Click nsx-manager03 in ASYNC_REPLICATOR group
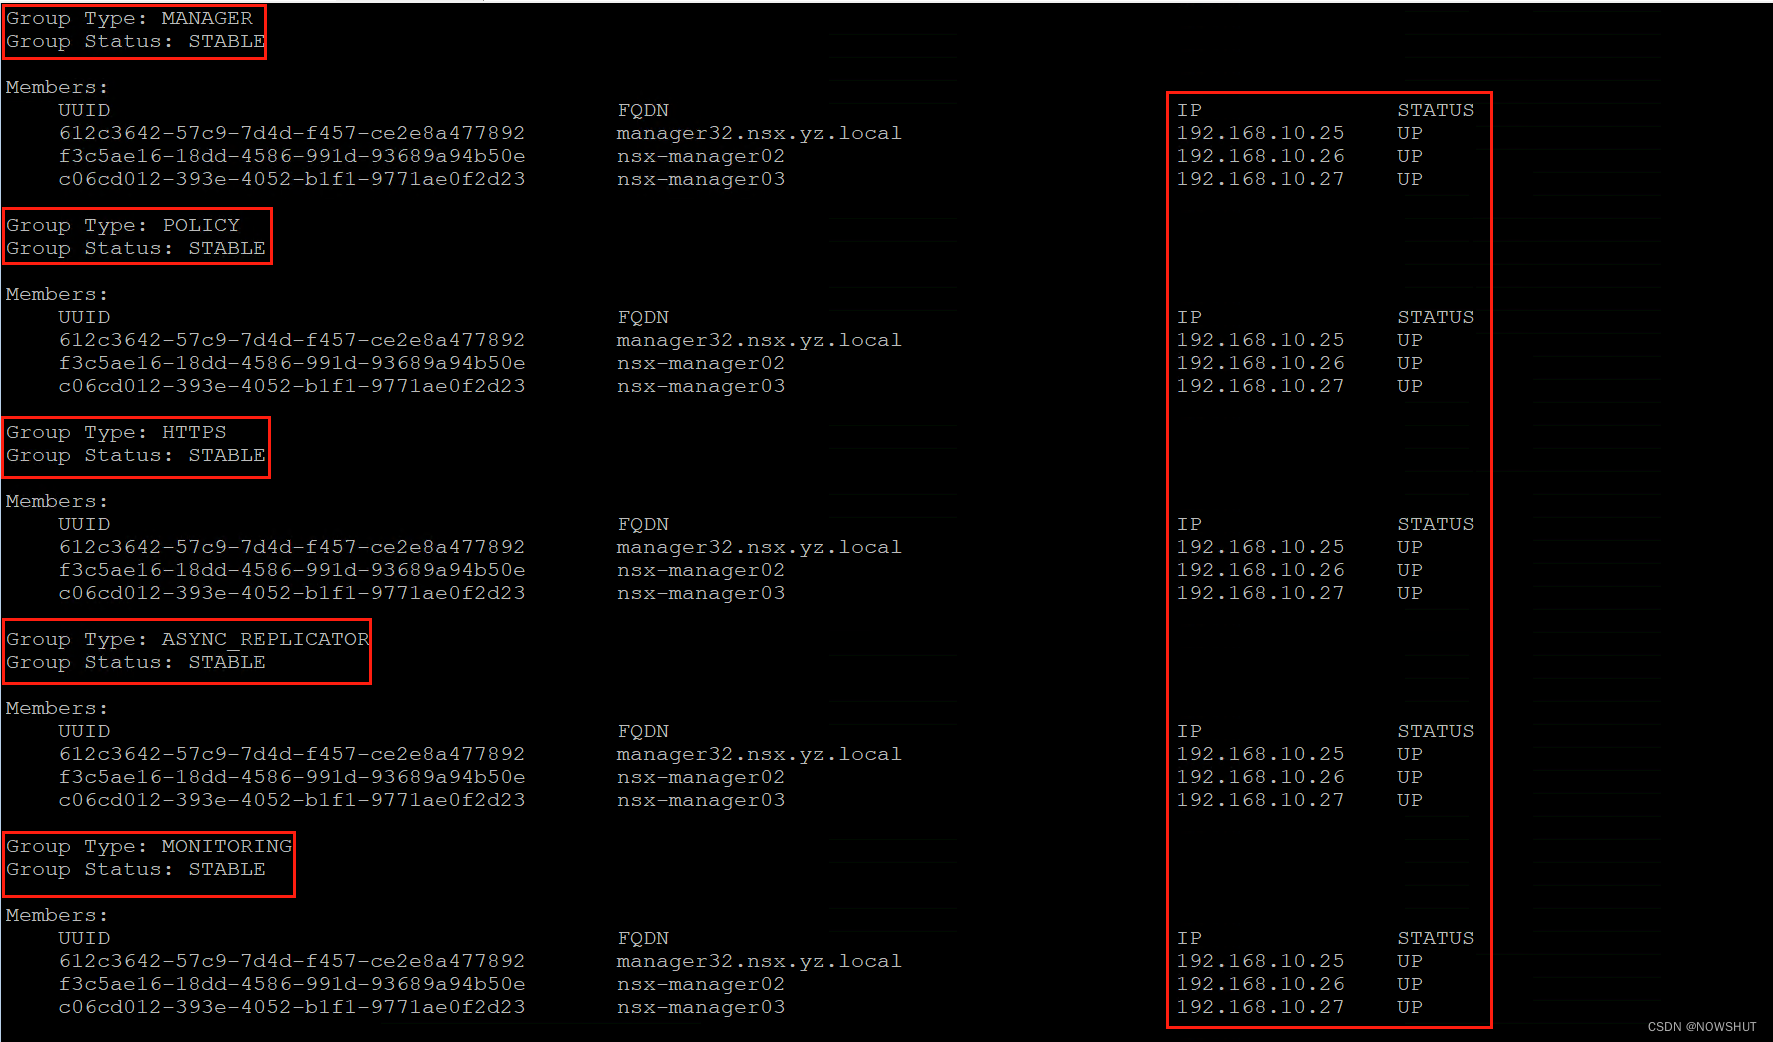 (701, 800)
